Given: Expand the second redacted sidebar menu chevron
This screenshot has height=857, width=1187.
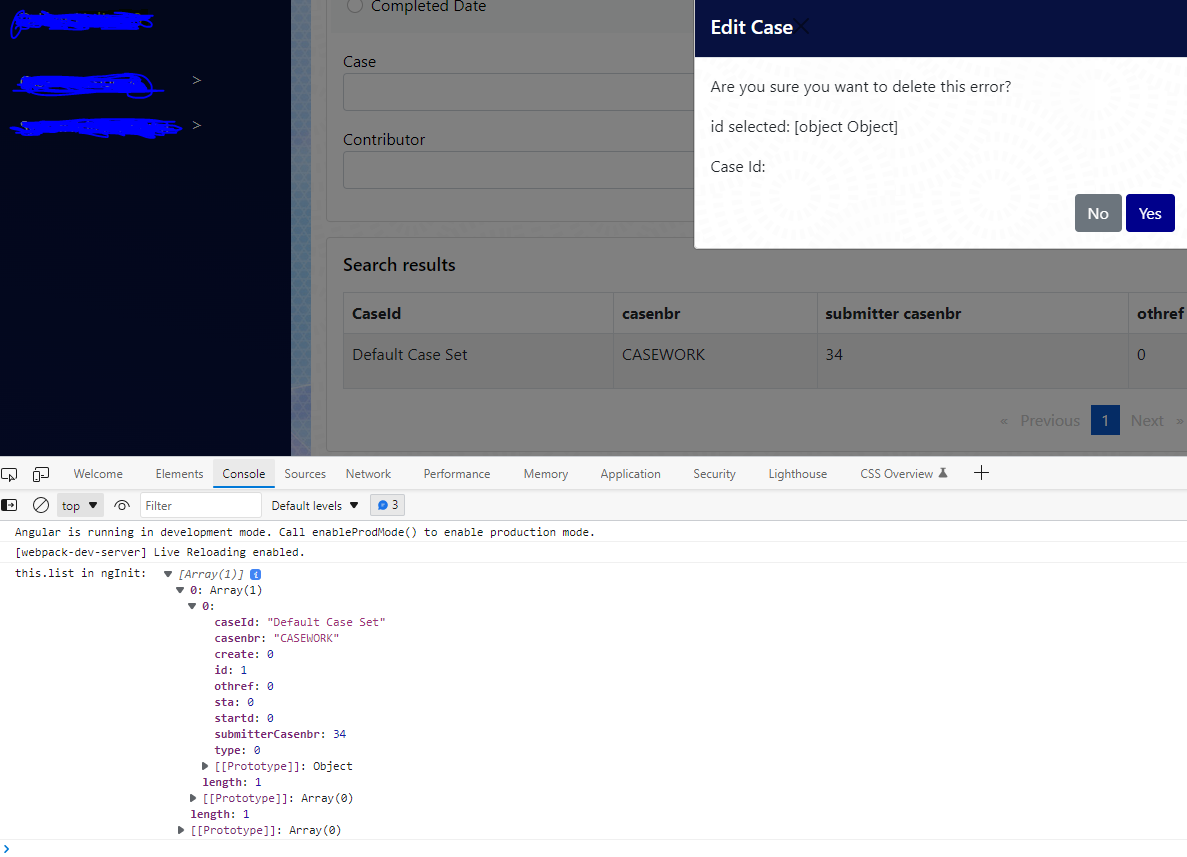Looking at the screenshot, I should pos(197,126).
